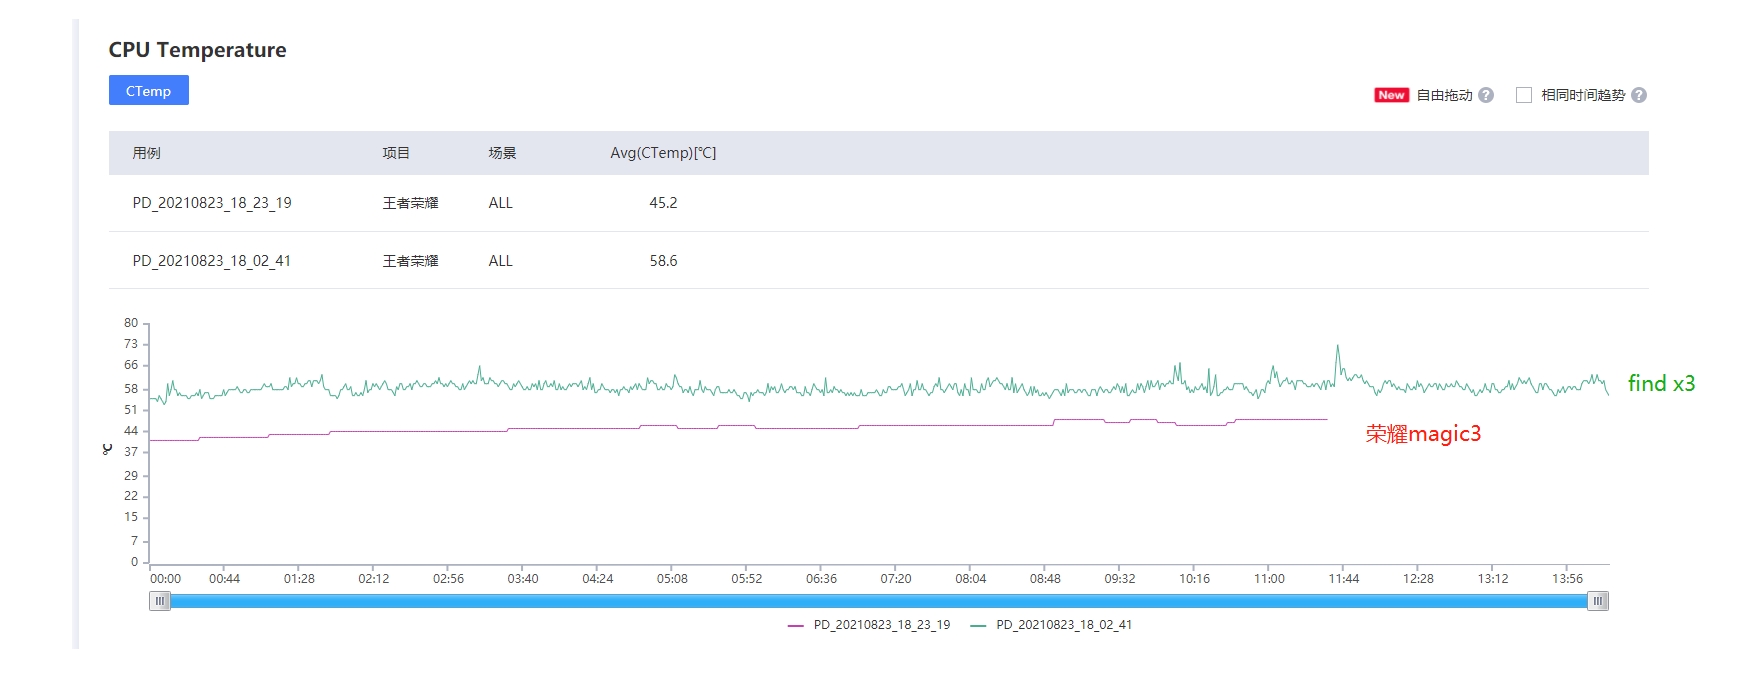Click right handle of time range slider
Image resolution: width=1757 pixels, height=675 pixels.
(x=1598, y=601)
